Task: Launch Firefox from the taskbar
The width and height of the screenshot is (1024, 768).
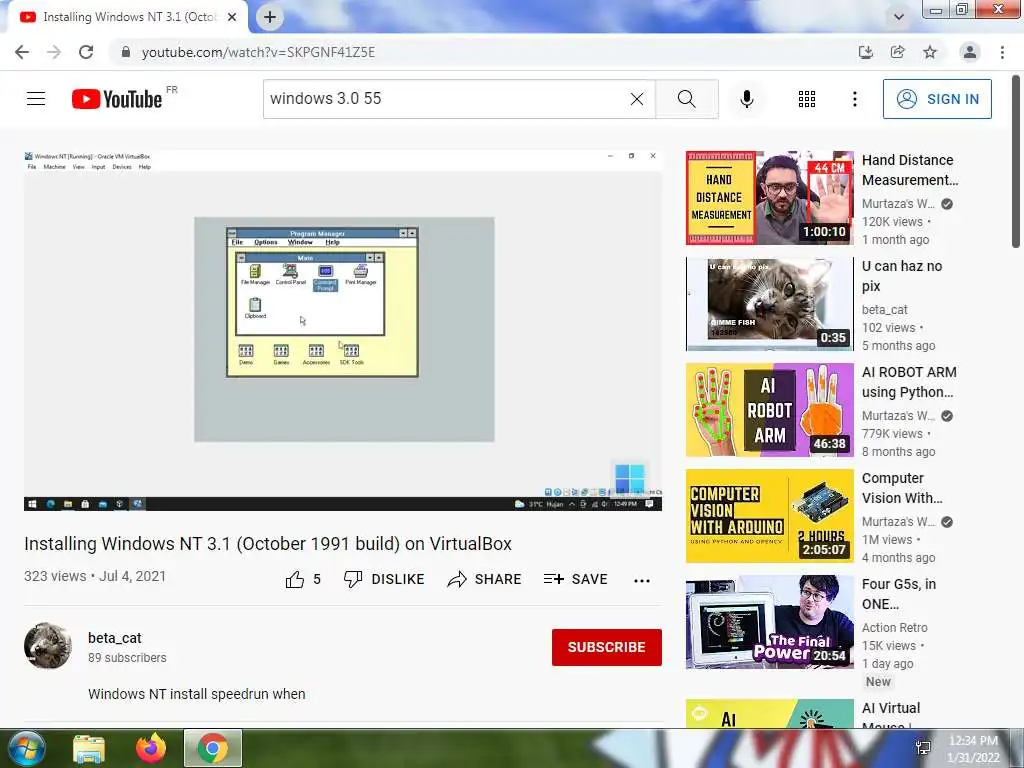Action: point(151,748)
